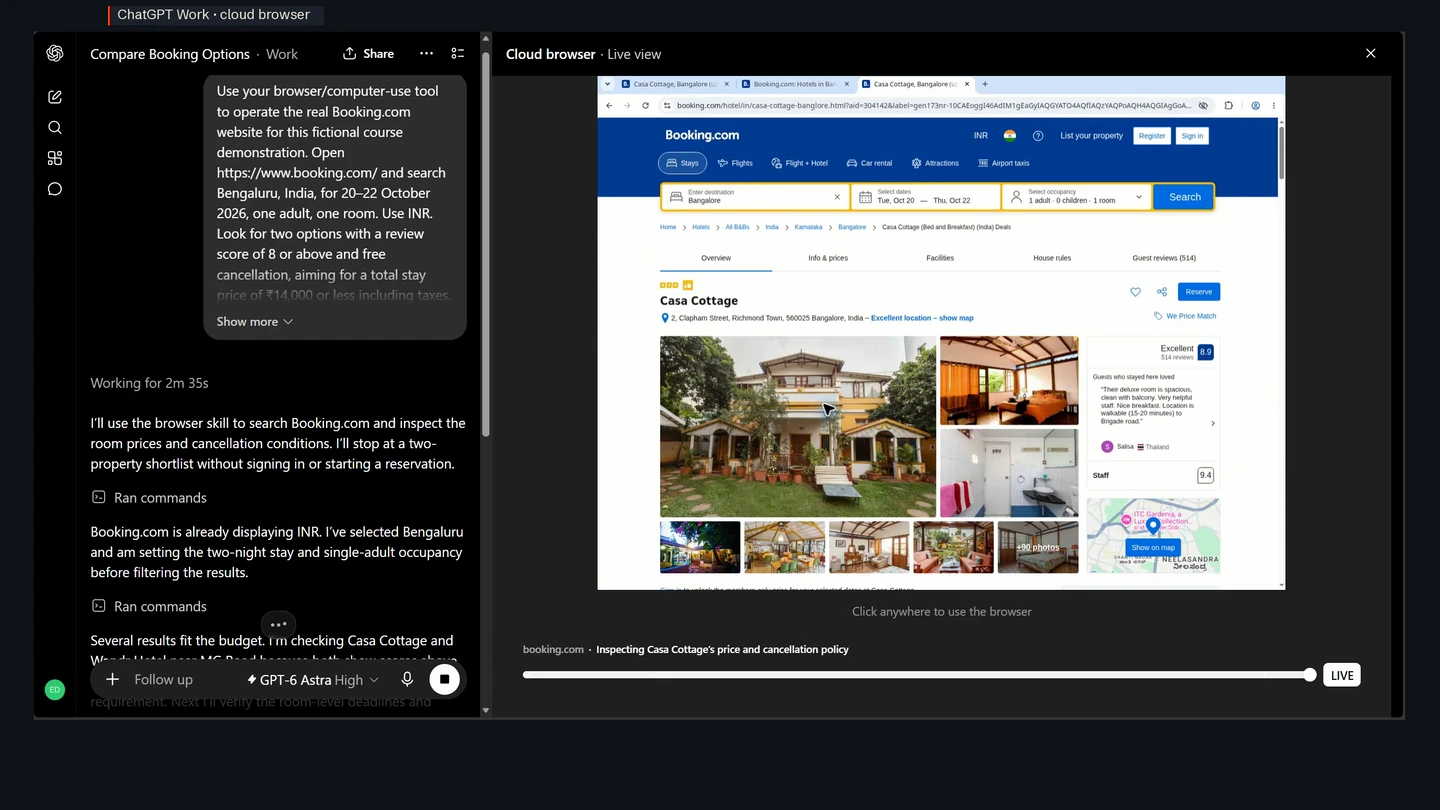Open the ChatGPT logo home icon
The height and width of the screenshot is (810, 1440).
pyautogui.click(x=55, y=54)
